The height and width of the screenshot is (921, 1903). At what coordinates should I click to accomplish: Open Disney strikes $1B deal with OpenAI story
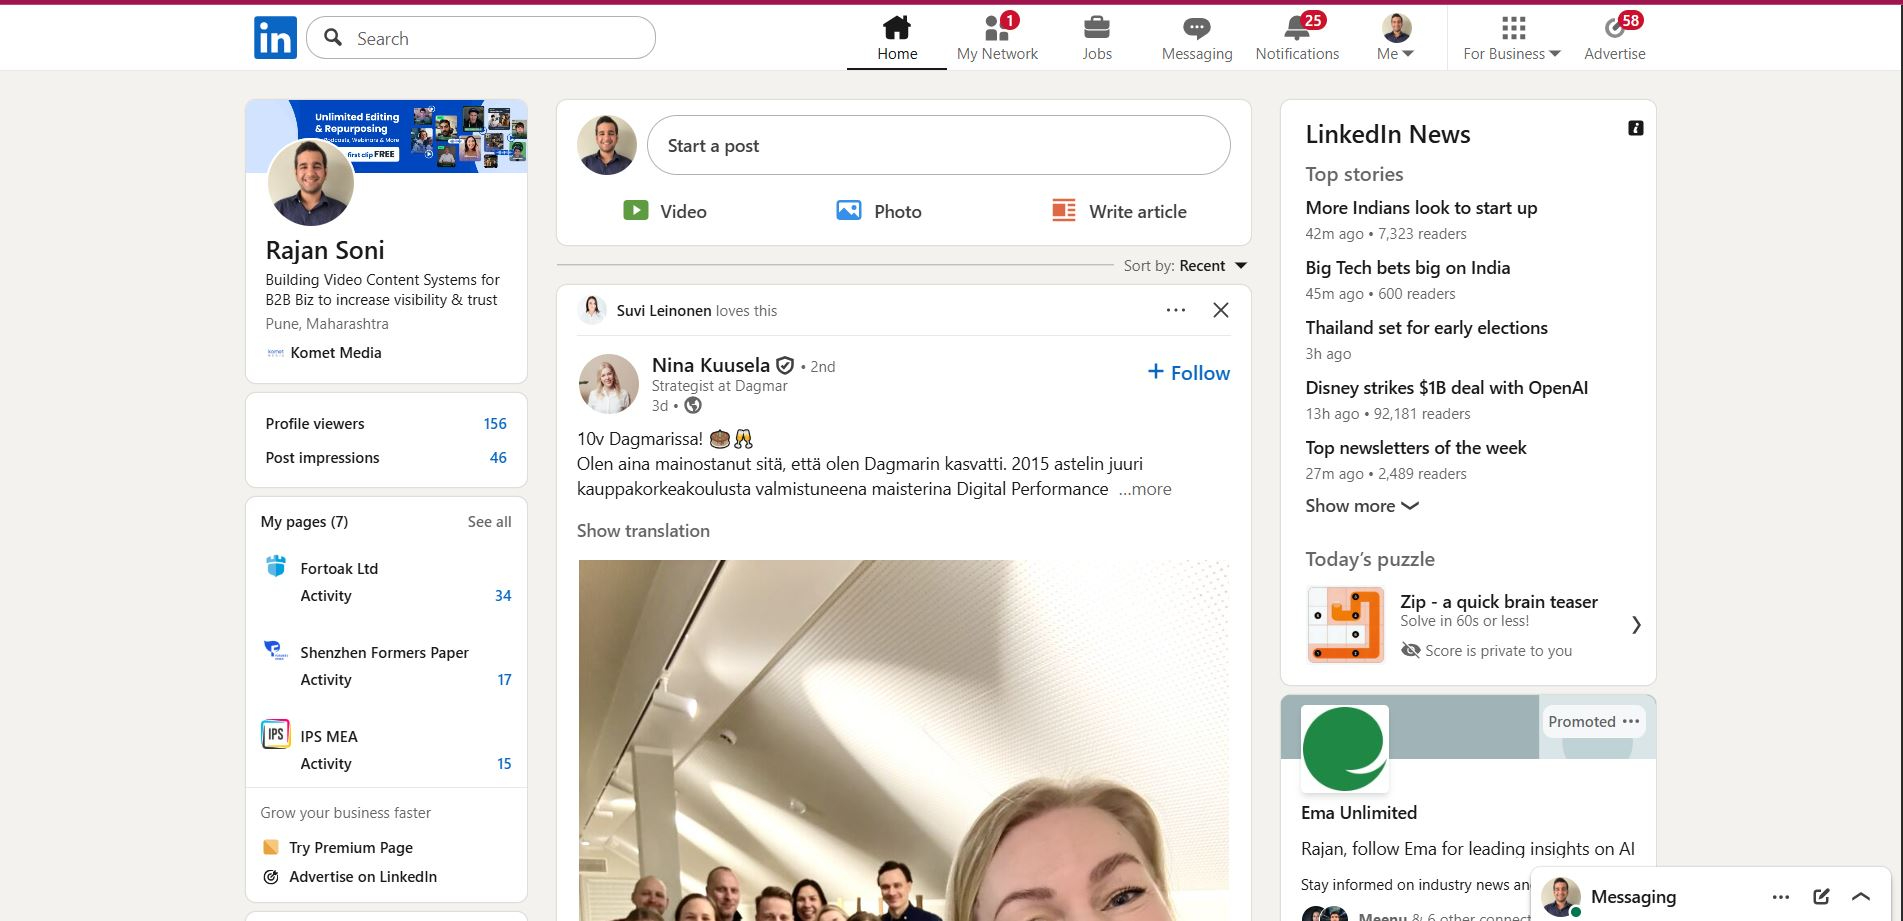point(1446,388)
